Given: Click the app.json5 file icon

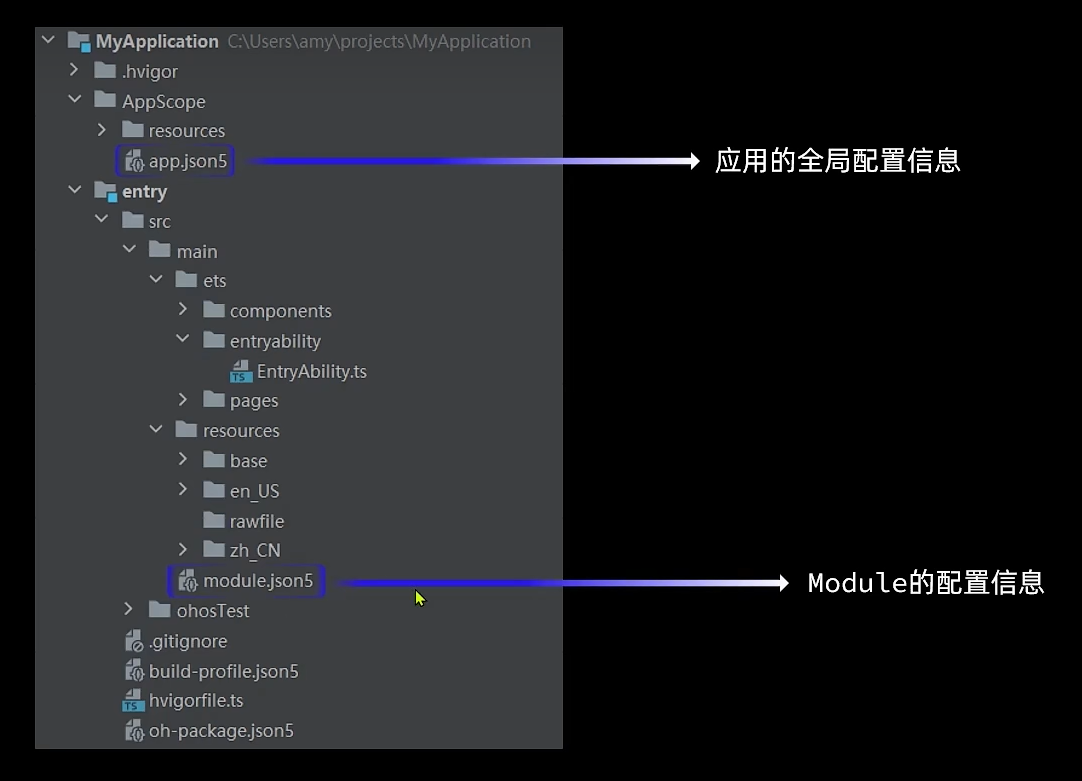Looking at the screenshot, I should tap(134, 161).
